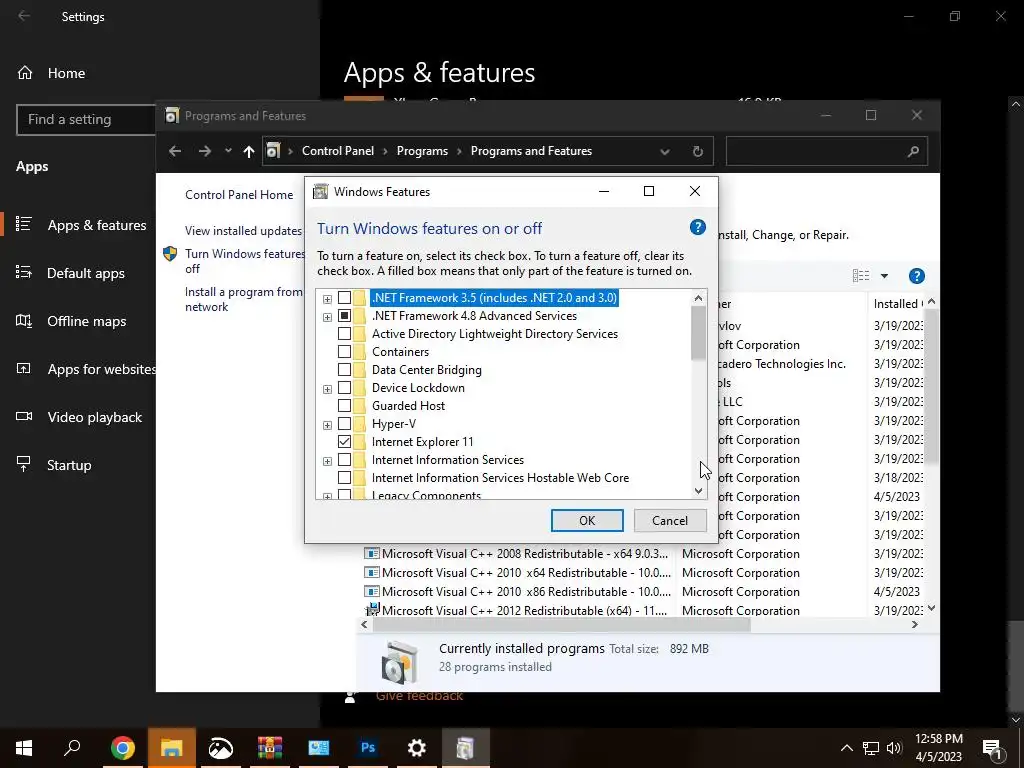Open View installed updates link
The height and width of the screenshot is (768, 1024).
[243, 231]
